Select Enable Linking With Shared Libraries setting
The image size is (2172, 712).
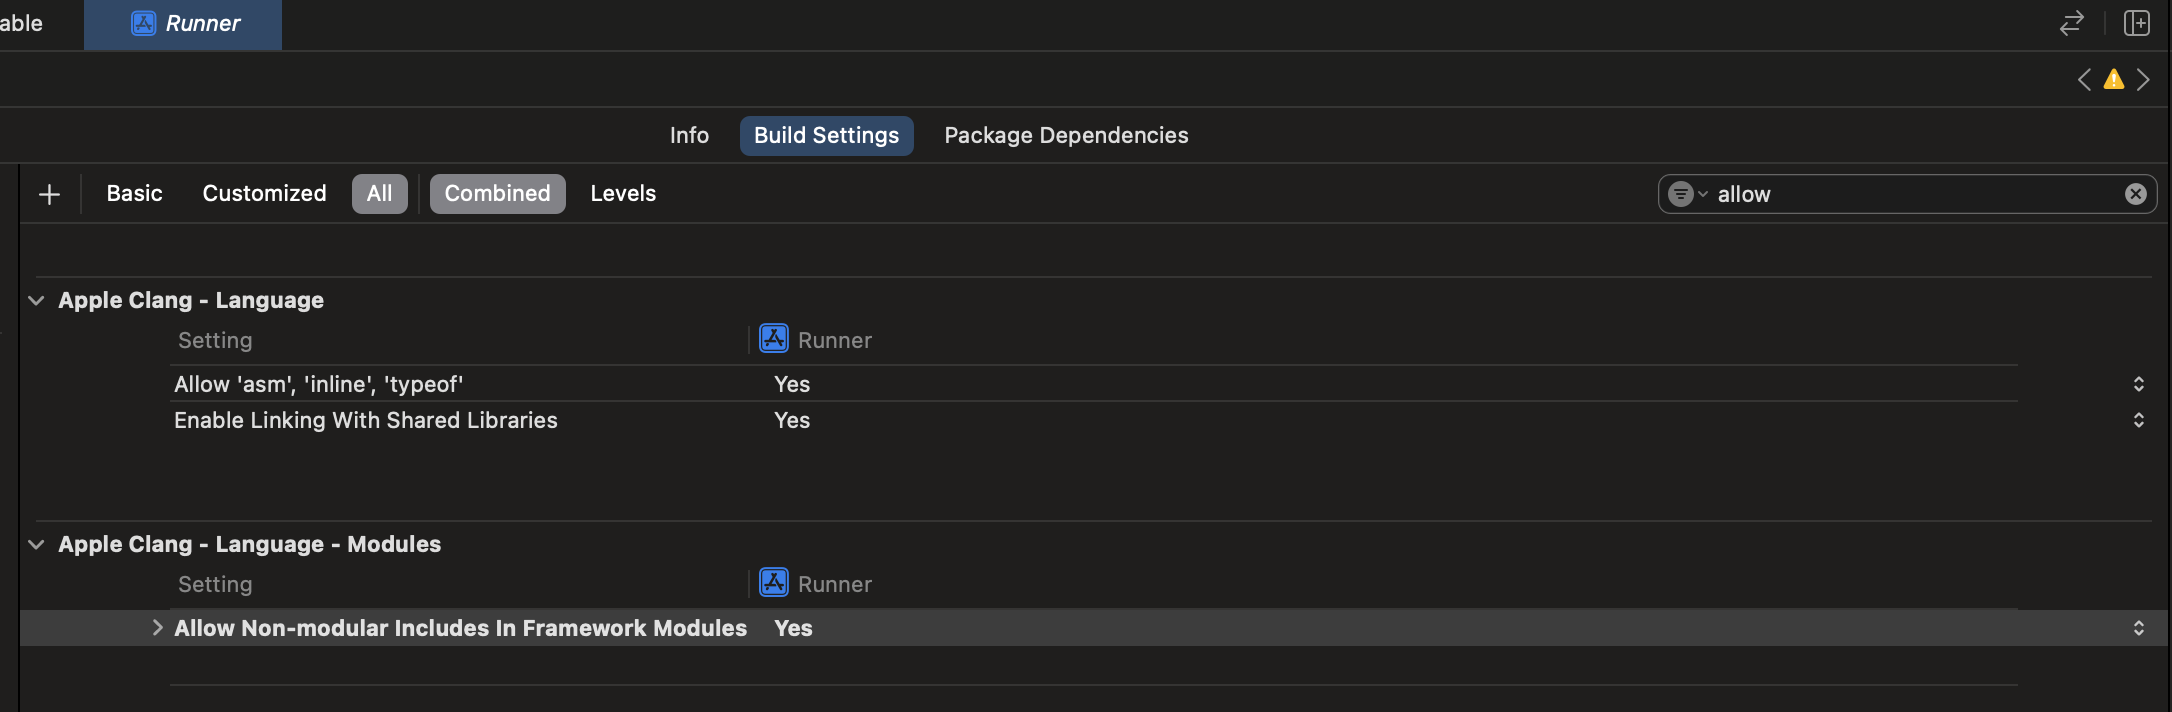pos(365,420)
